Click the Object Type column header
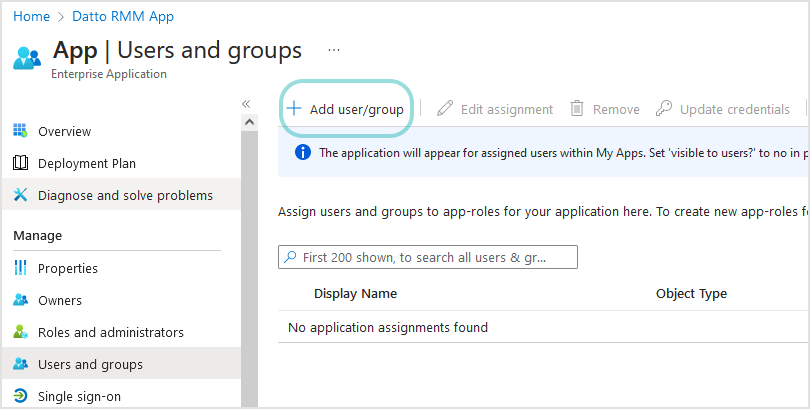810x409 pixels. [691, 293]
